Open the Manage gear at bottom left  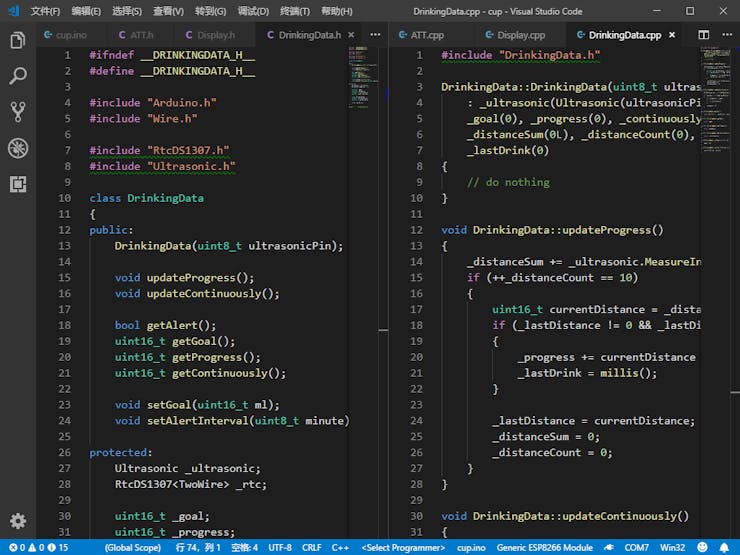17,521
